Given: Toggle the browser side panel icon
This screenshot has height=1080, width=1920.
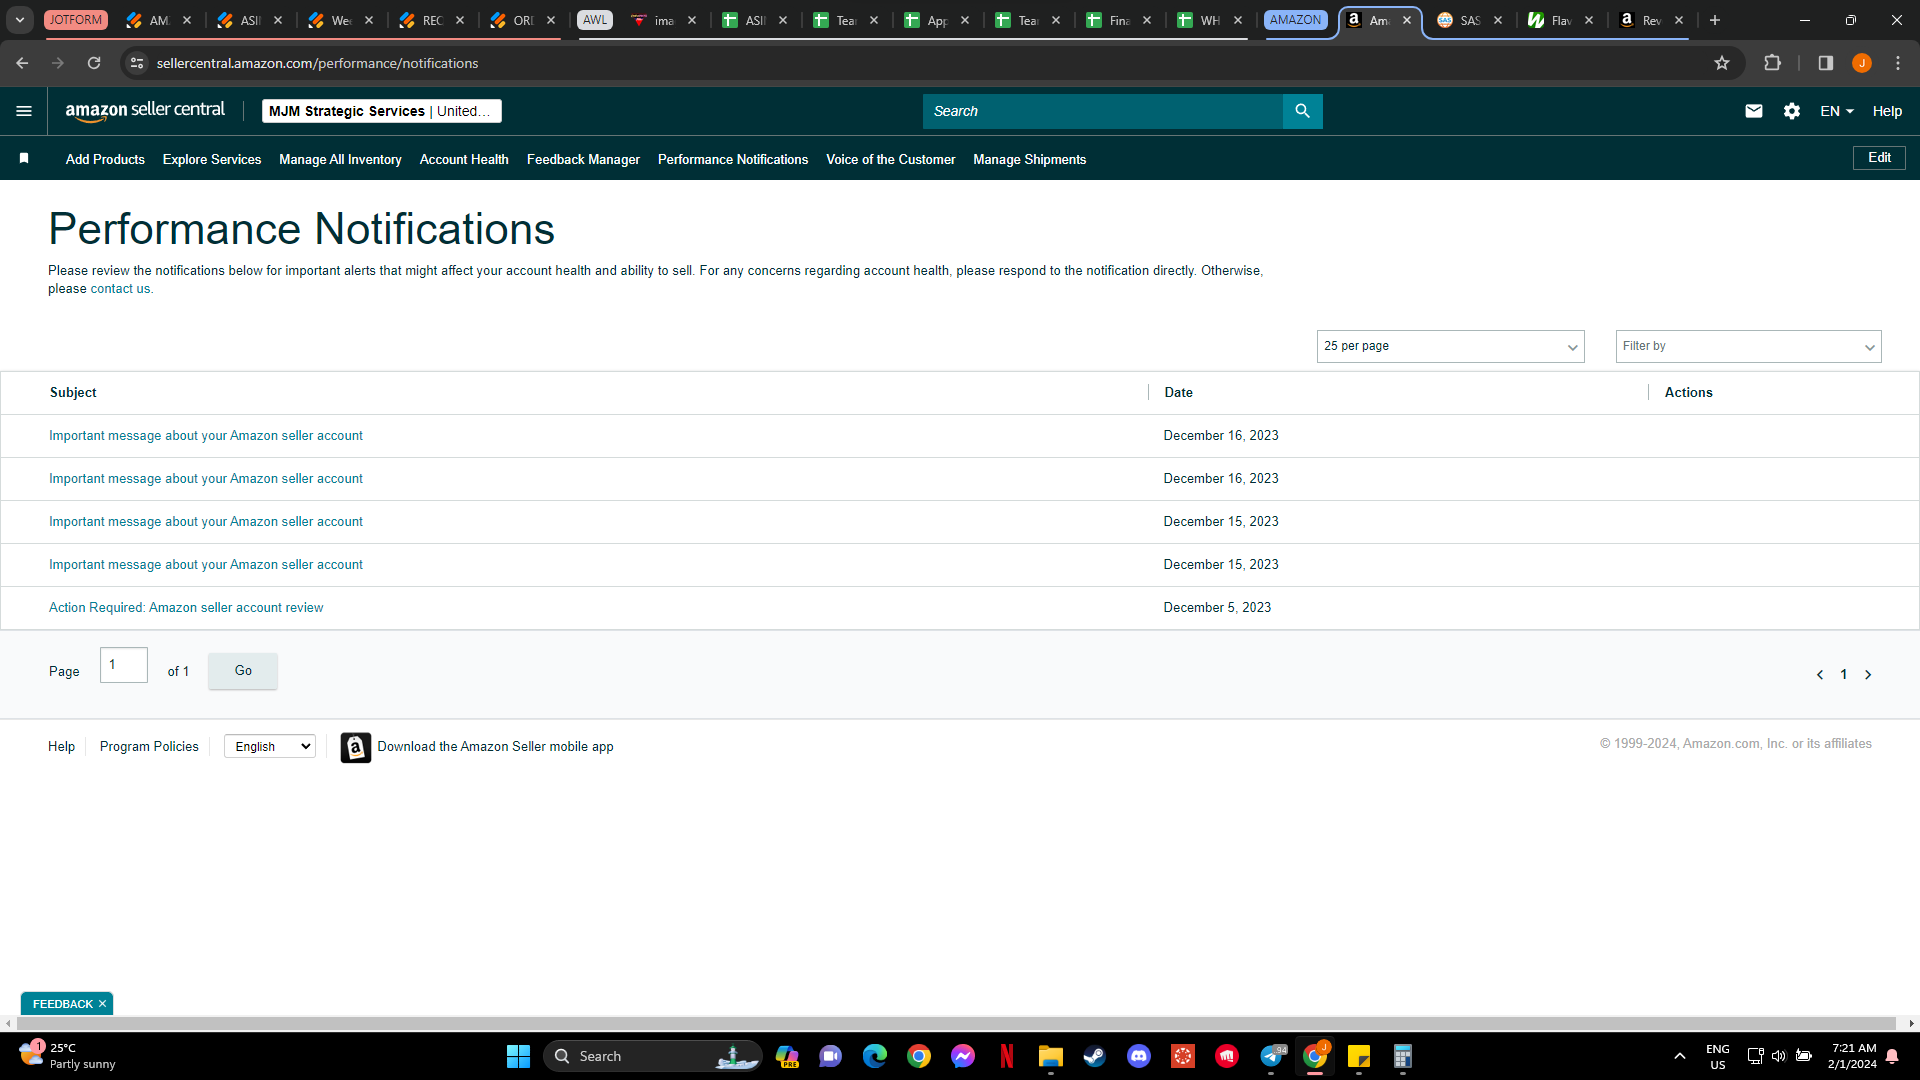Looking at the screenshot, I should [1825, 63].
